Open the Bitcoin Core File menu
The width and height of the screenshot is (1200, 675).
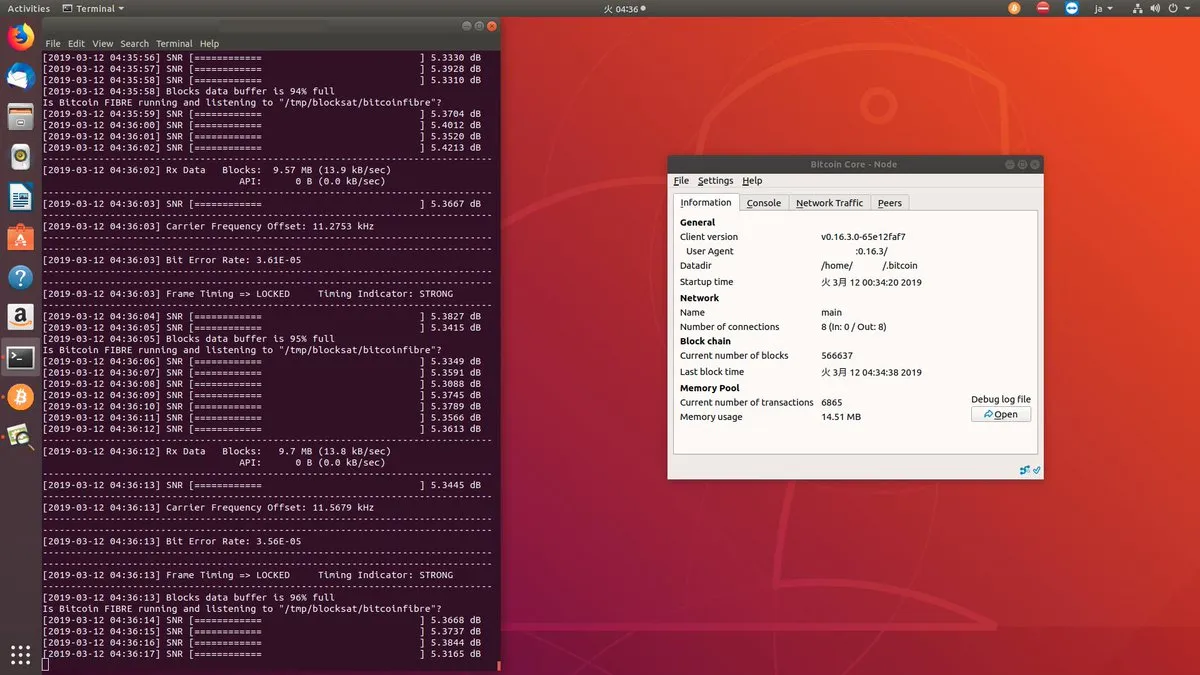[681, 181]
